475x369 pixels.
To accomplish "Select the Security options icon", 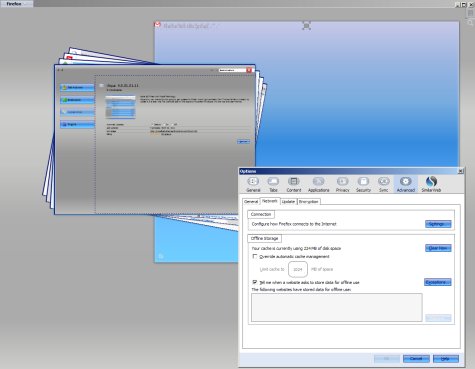I will (363, 184).
